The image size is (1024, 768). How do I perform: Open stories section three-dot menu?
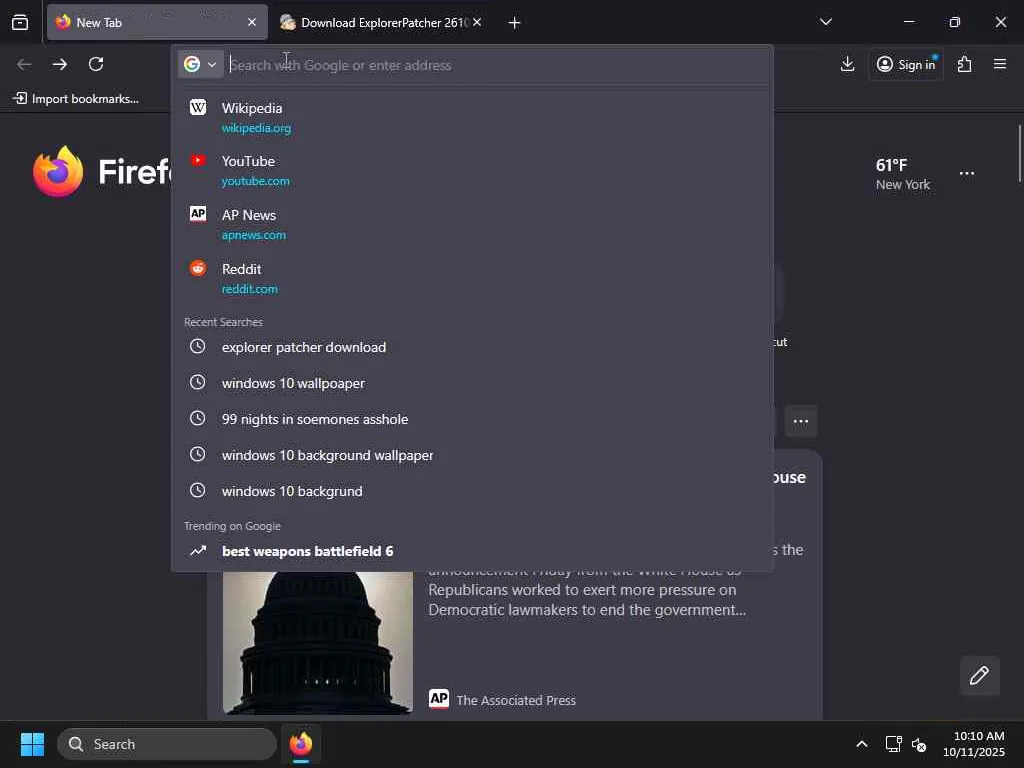[801, 421]
